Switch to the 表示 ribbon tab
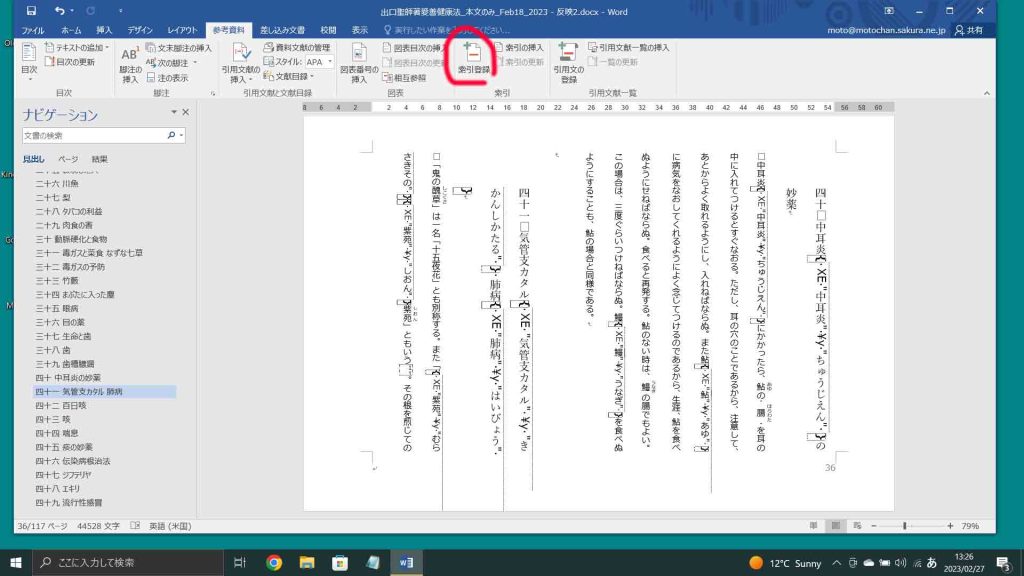This screenshot has width=1024, height=576. click(359, 30)
